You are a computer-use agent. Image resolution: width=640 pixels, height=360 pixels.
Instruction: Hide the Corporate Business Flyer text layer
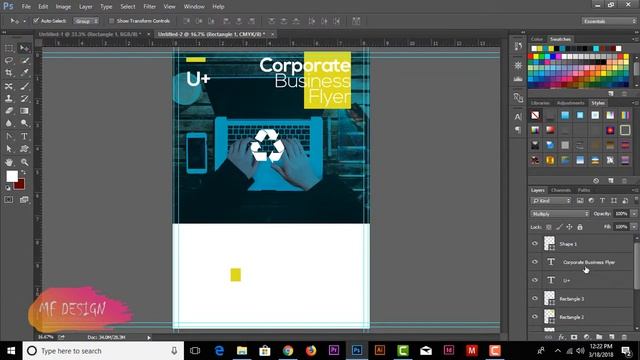click(535, 262)
